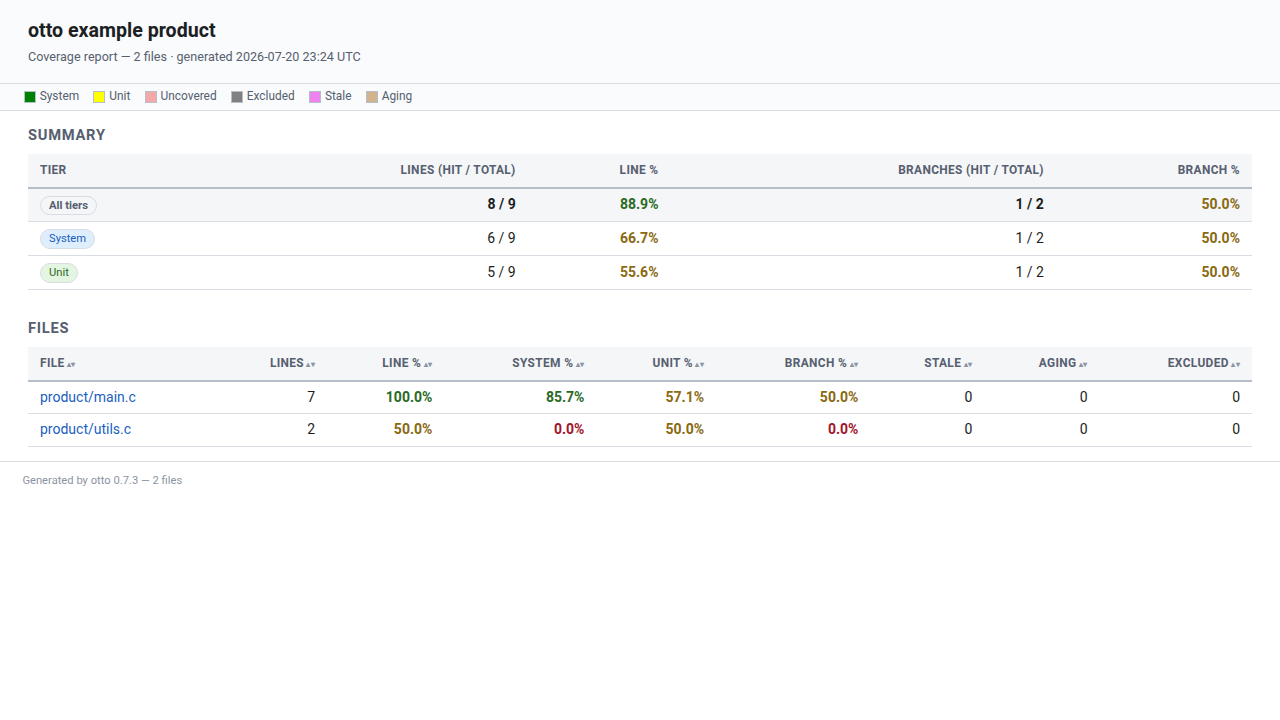Click the tan Aging legend swatch
The width and height of the screenshot is (1280, 720).
[x=372, y=97]
